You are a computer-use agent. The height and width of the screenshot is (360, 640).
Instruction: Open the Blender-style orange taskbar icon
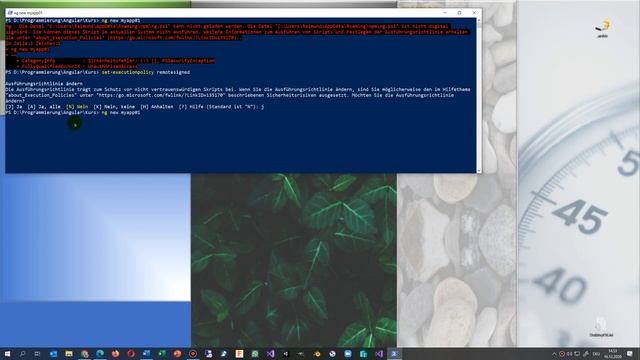pos(317,353)
